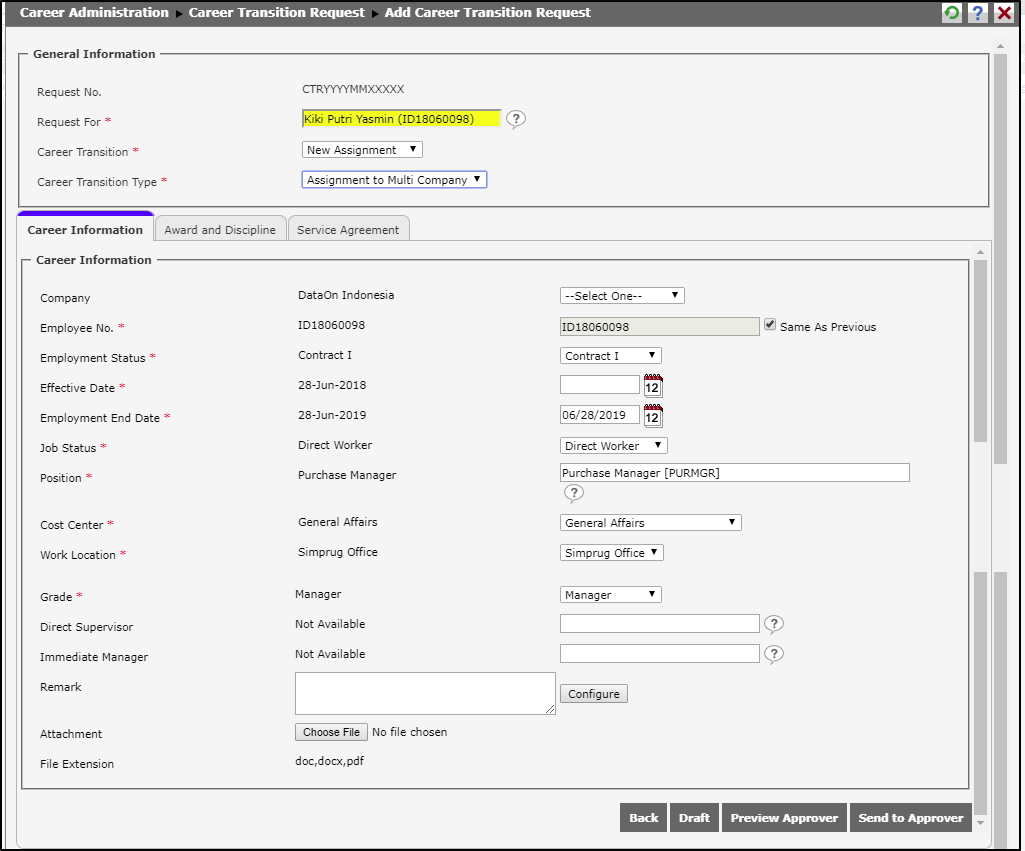Screen dimensions: 1025x851
Task: Click lookup icon below Position field
Action: point(574,493)
